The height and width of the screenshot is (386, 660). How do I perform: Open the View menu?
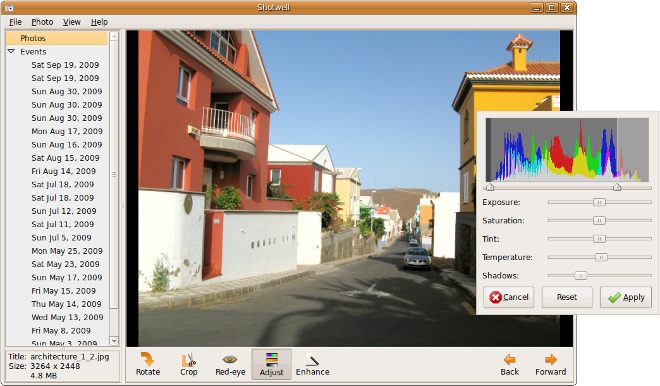72,22
